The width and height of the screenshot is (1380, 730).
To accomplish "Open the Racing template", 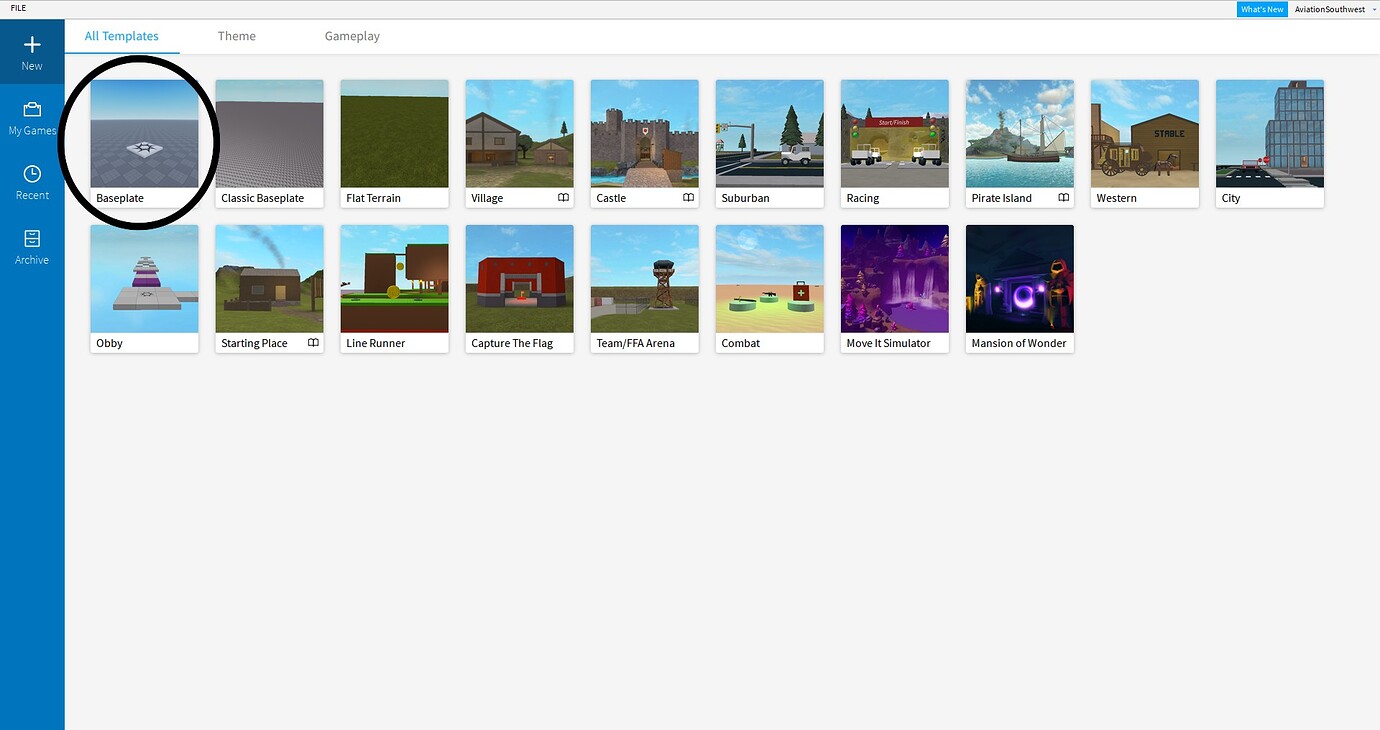I will point(894,133).
